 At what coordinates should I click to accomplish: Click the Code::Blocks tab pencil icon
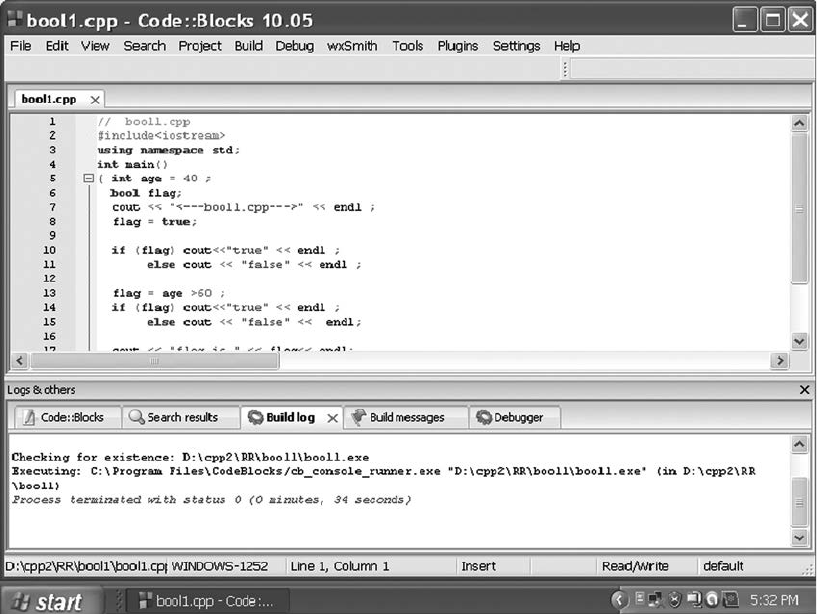point(29,417)
